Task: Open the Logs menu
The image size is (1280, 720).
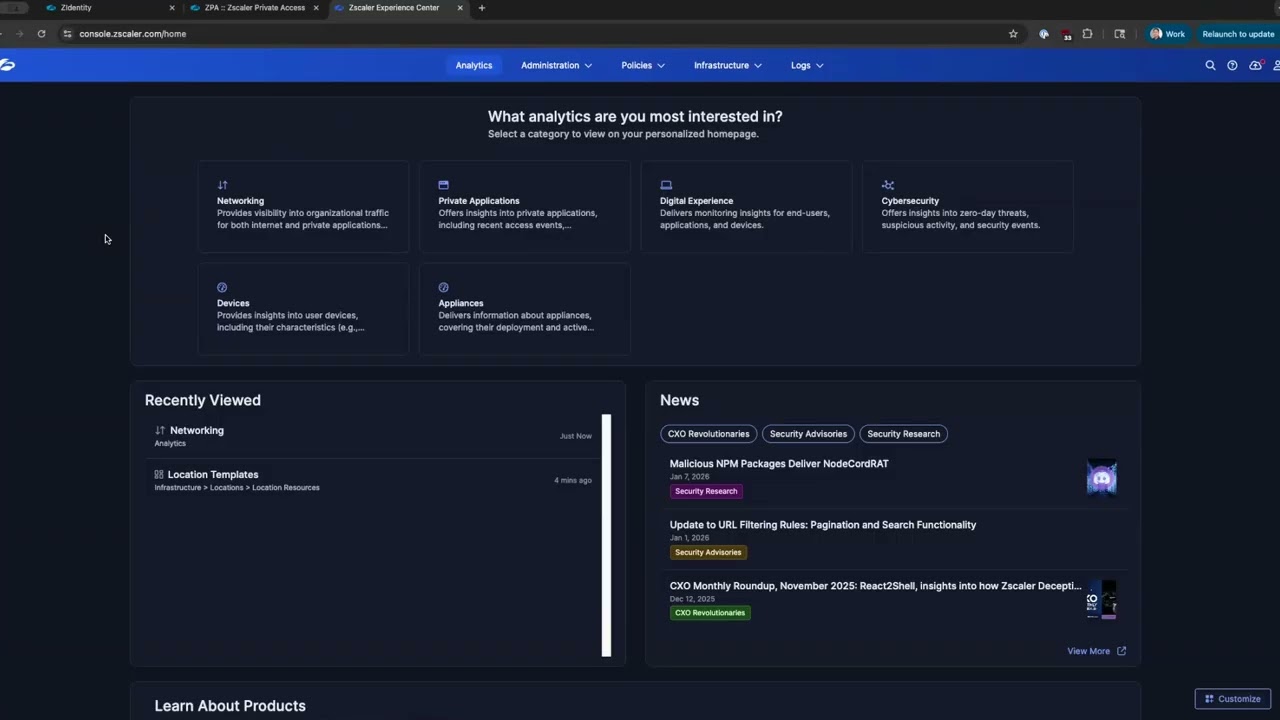Action: [807, 65]
